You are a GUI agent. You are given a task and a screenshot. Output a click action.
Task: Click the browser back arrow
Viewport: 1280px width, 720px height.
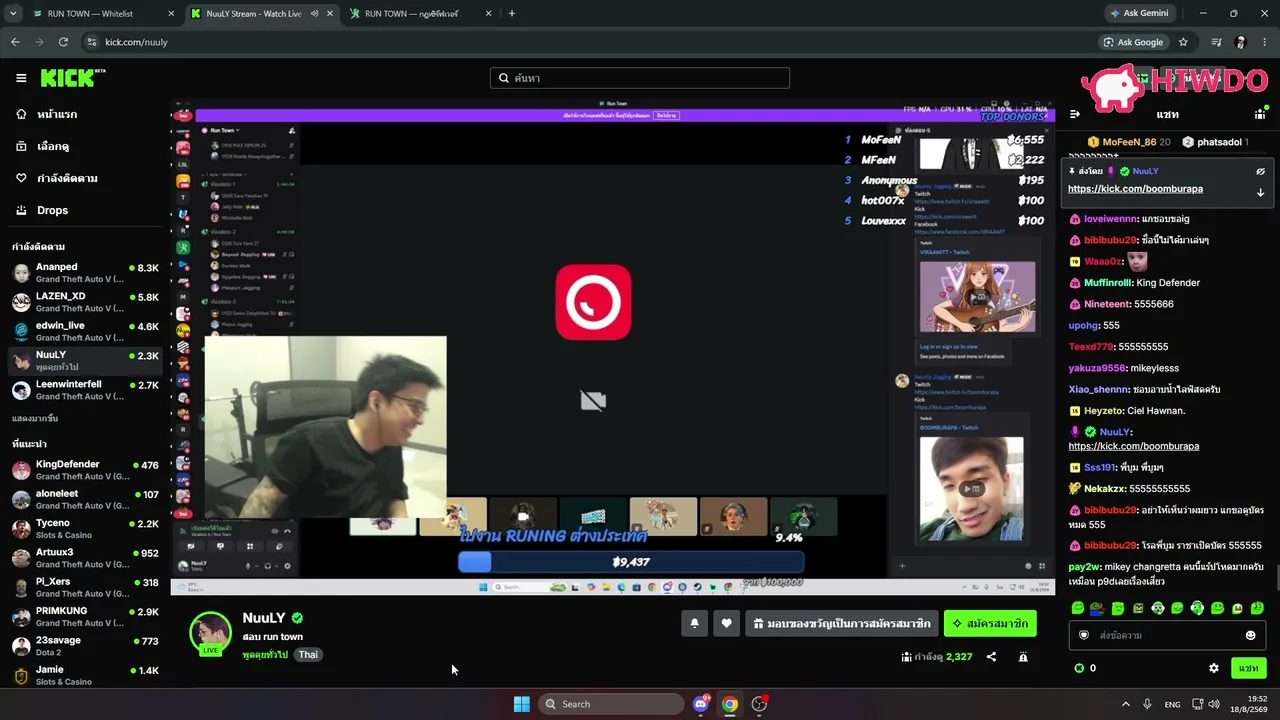pyautogui.click(x=15, y=42)
